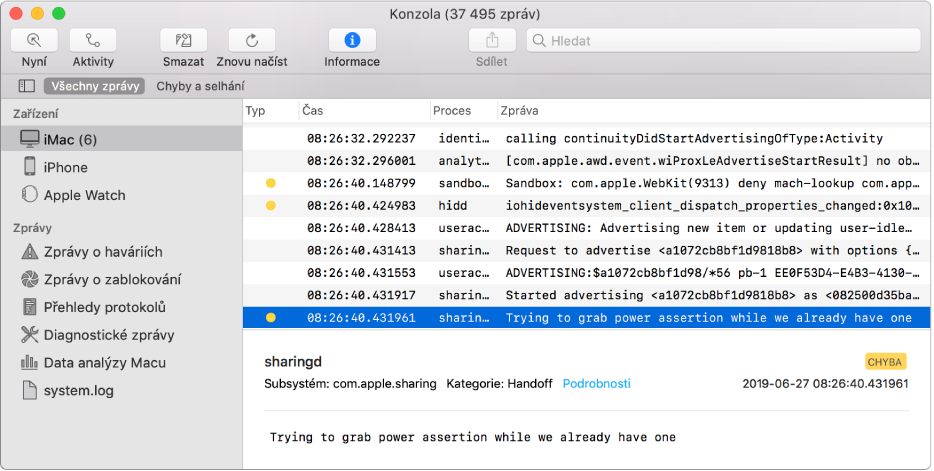This screenshot has width=934, height=471.
Task: Select the 'Advertising new item' row
Action: coord(587,228)
